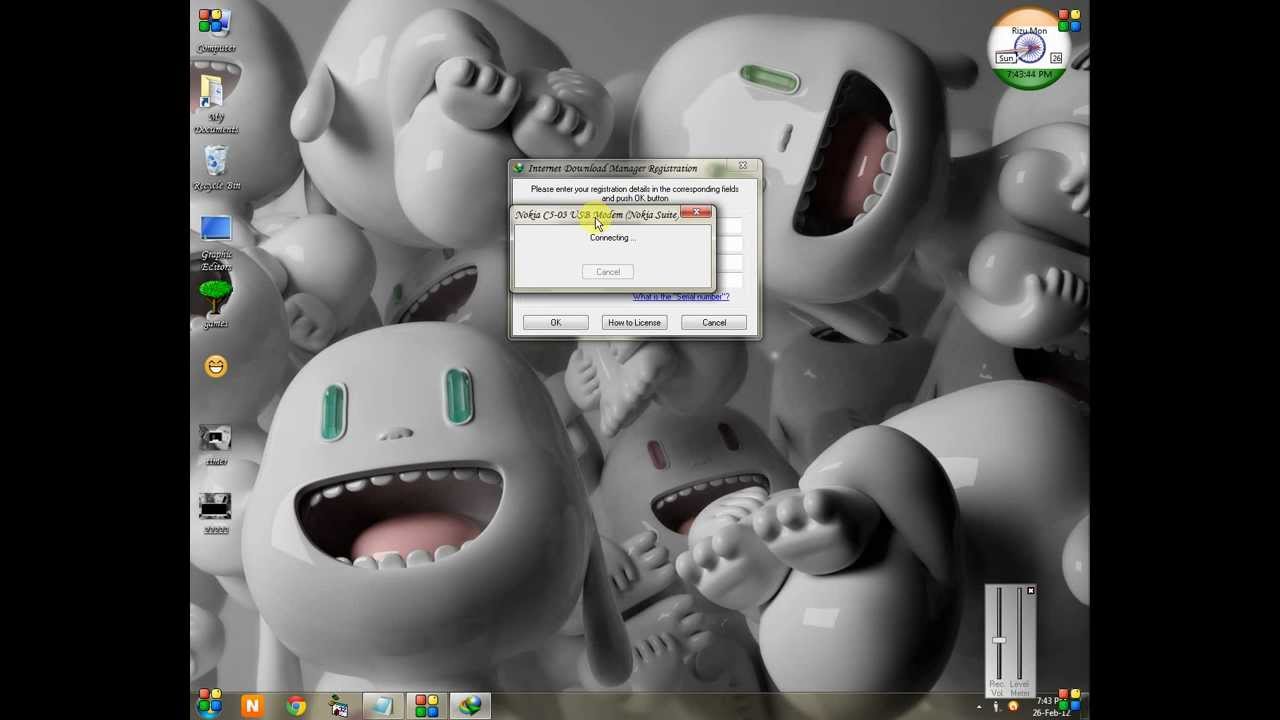1280x720 pixels.
Task: Switch to Internet Download Manager taskbar button
Action: [x=470, y=707]
